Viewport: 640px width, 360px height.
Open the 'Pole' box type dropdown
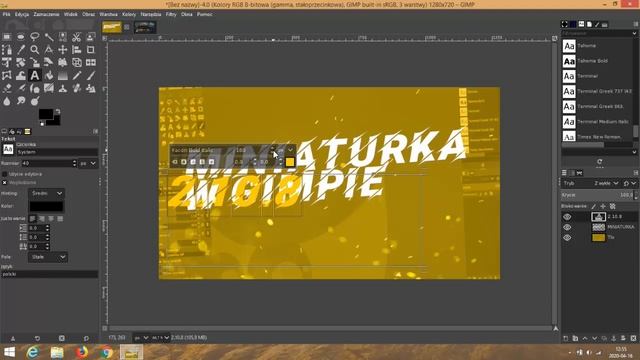tap(48, 257)
